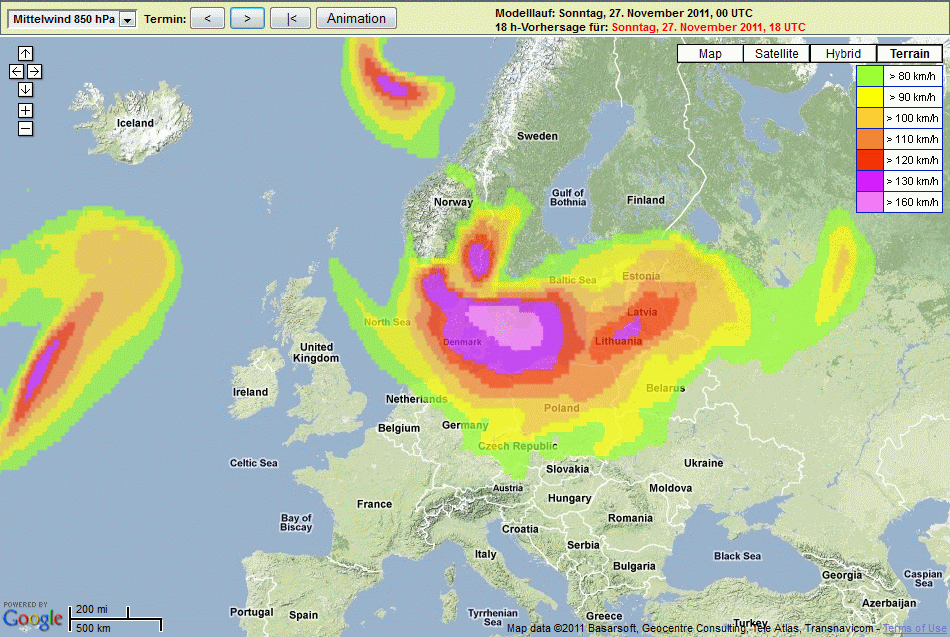Advance to the next forecast time step
The height and width of the screenshot is (637, 950).
(x=247, y=18)
